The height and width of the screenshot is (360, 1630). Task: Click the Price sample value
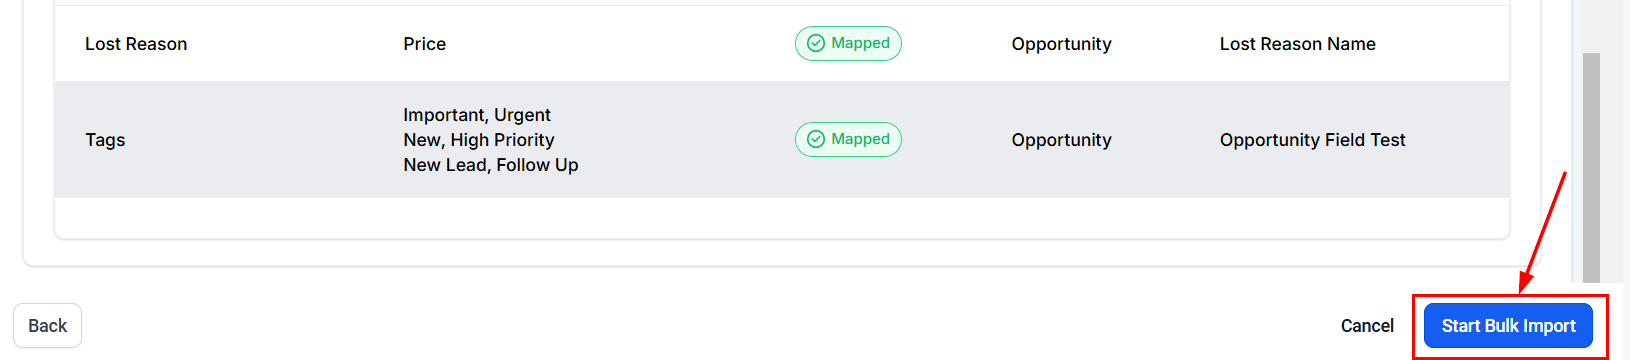click(424, 44)
